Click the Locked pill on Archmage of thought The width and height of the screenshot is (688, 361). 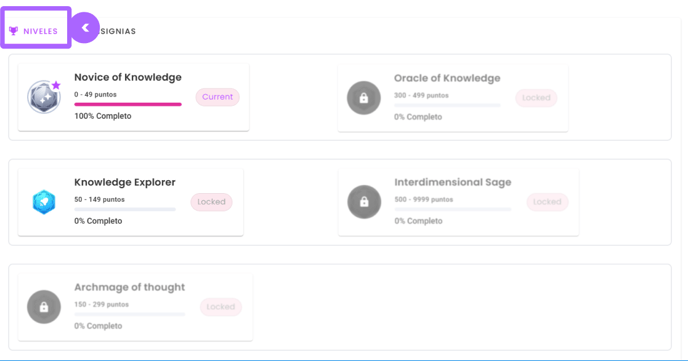point(221,307)
